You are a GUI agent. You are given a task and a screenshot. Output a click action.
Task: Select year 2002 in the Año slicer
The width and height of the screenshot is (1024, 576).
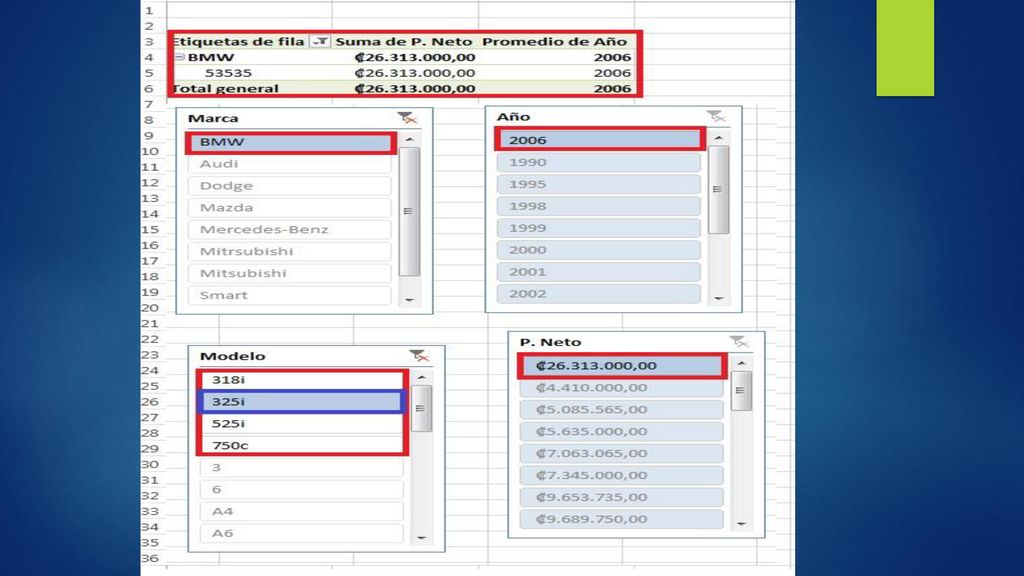[x=599, y=293]
